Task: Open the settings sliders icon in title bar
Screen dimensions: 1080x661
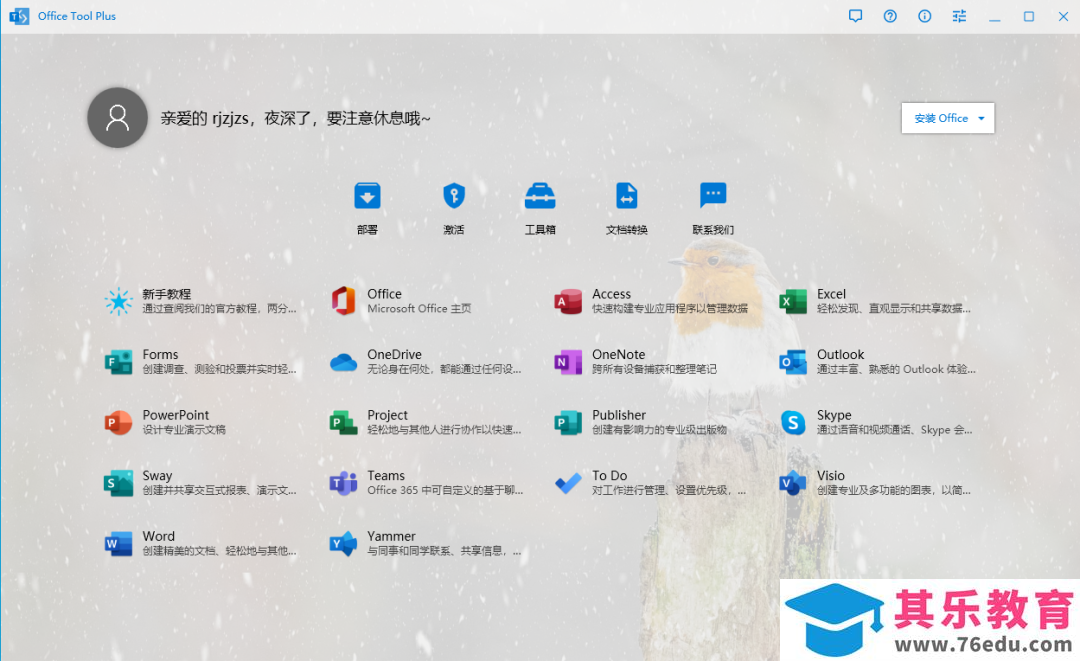Action: [x=959, y=16]
